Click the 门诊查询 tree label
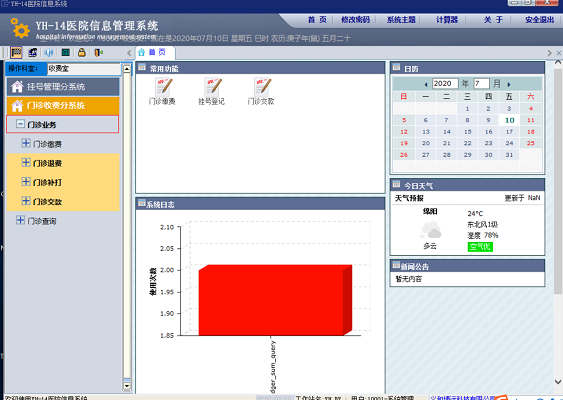Viewport: 563px width, 400px height. click(42, 221)
